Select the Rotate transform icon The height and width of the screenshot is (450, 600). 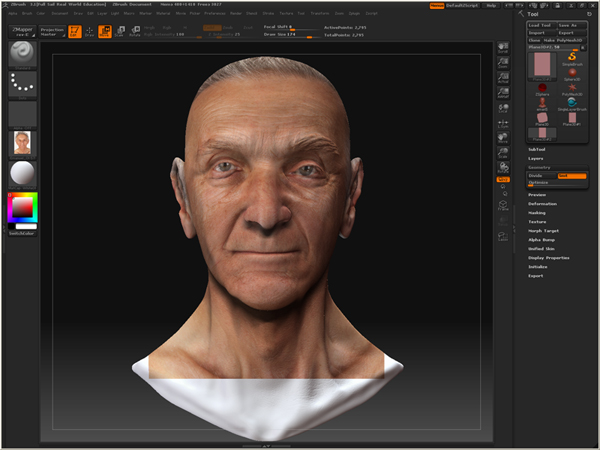(134, 31)
